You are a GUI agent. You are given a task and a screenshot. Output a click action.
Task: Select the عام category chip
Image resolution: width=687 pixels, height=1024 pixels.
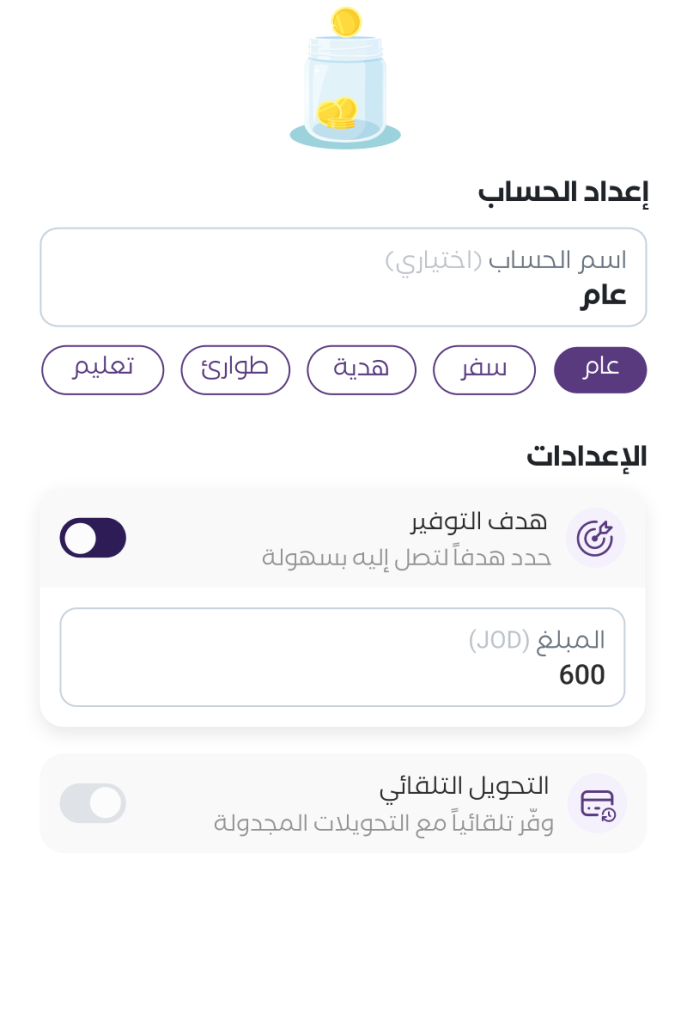coord(600,370)
